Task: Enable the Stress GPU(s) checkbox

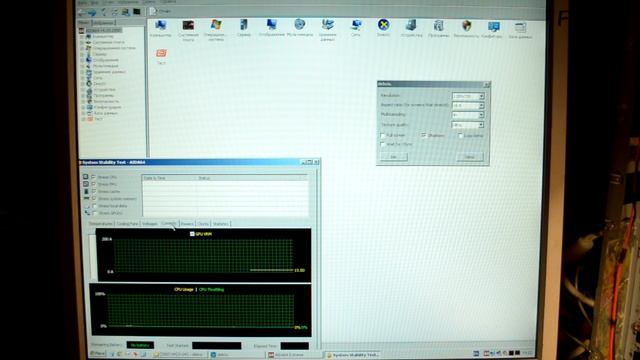Action: click(95, 213)
